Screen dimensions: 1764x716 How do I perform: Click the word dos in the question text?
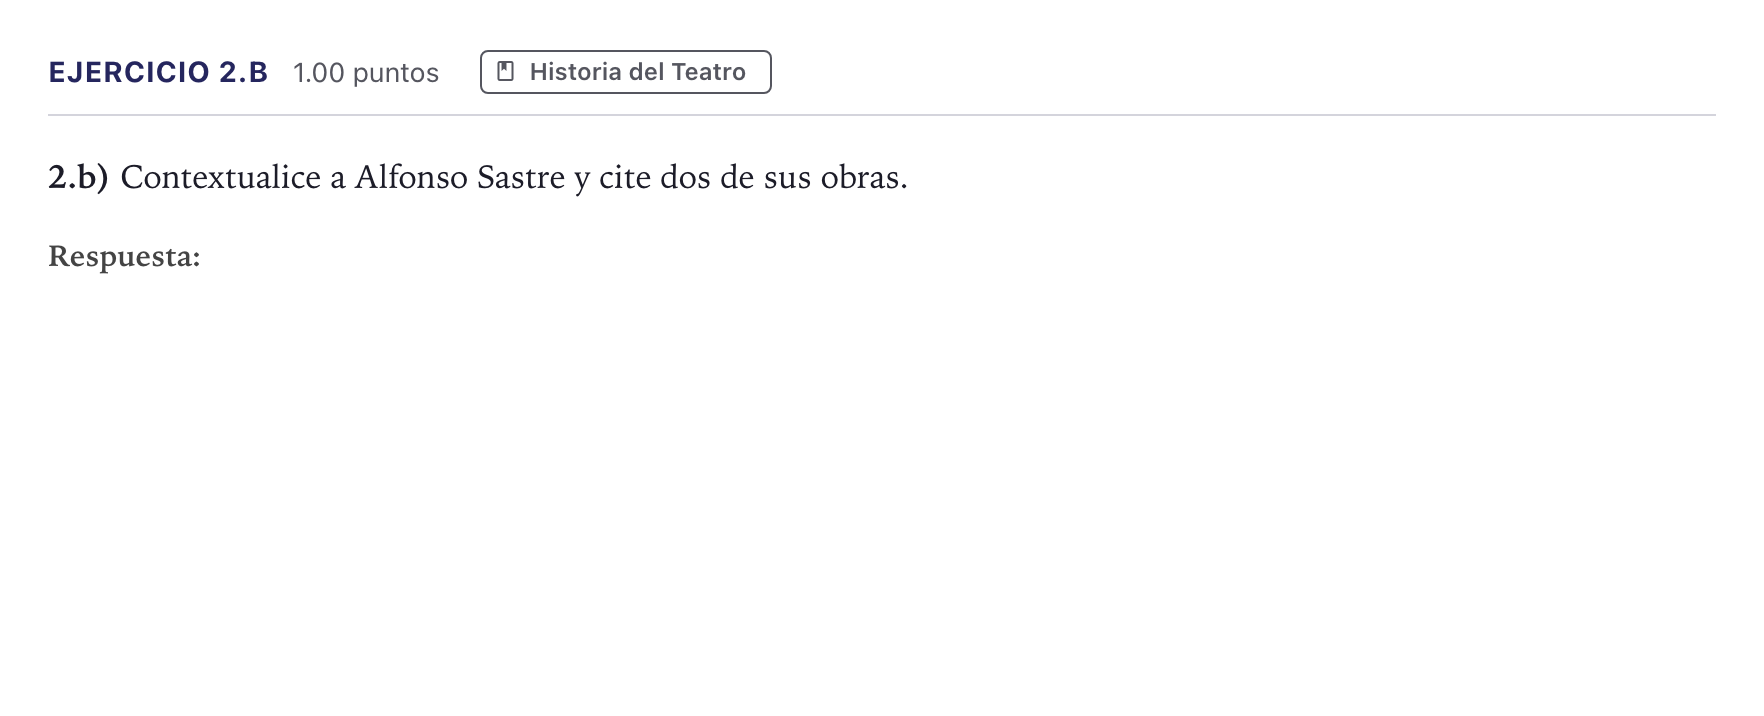685,177
